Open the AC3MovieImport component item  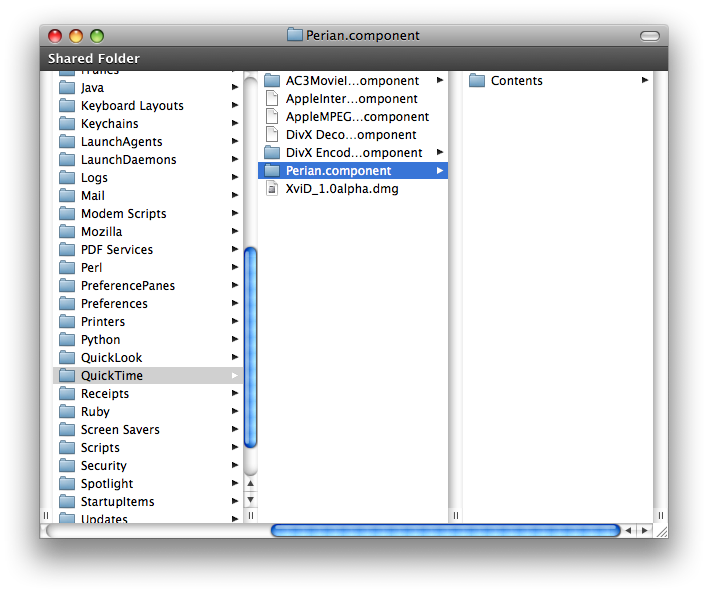coord(352,81)
